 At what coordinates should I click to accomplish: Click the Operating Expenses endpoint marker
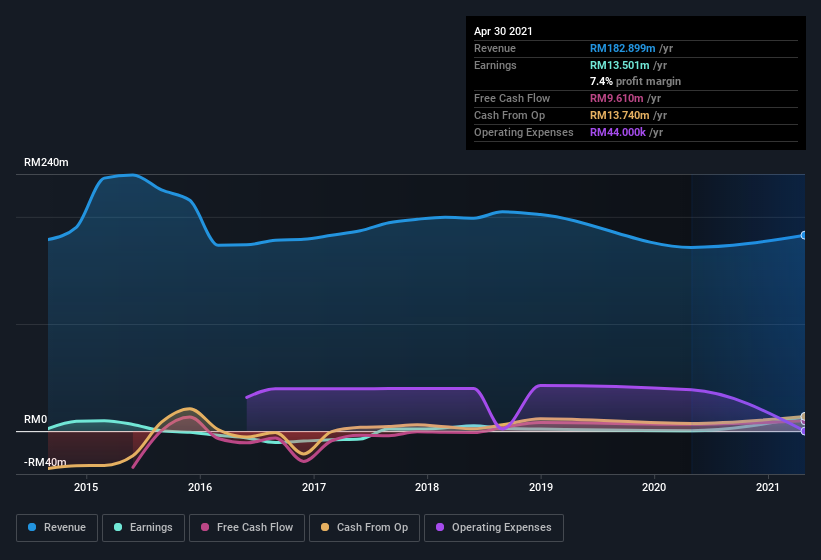(804, 431)
